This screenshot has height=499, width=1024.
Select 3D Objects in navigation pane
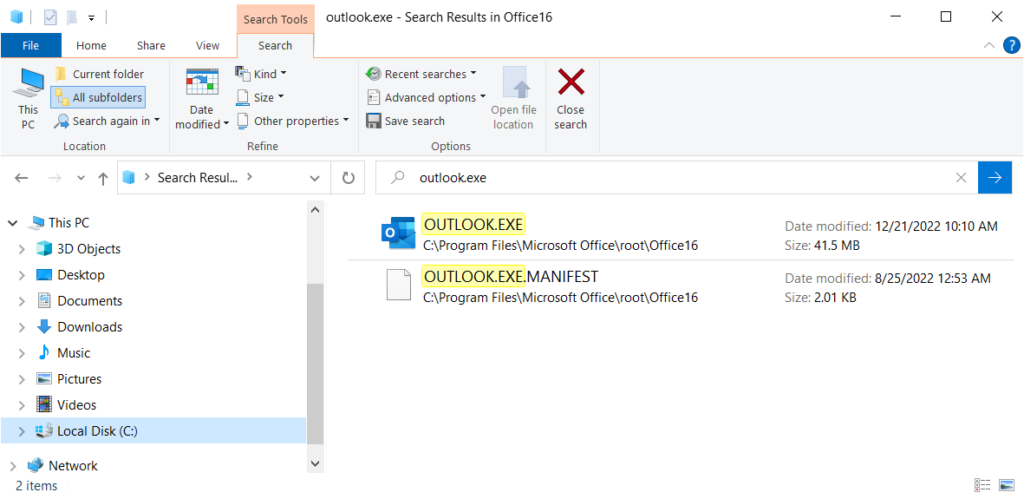[89, 249]
